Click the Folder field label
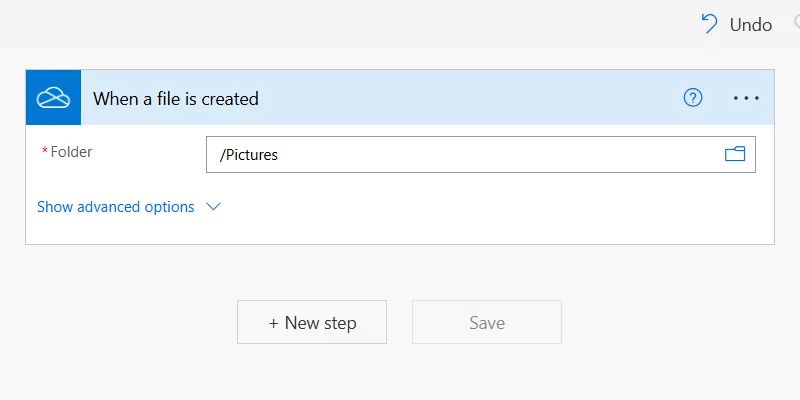800x400 pixels. click(71, 152)
